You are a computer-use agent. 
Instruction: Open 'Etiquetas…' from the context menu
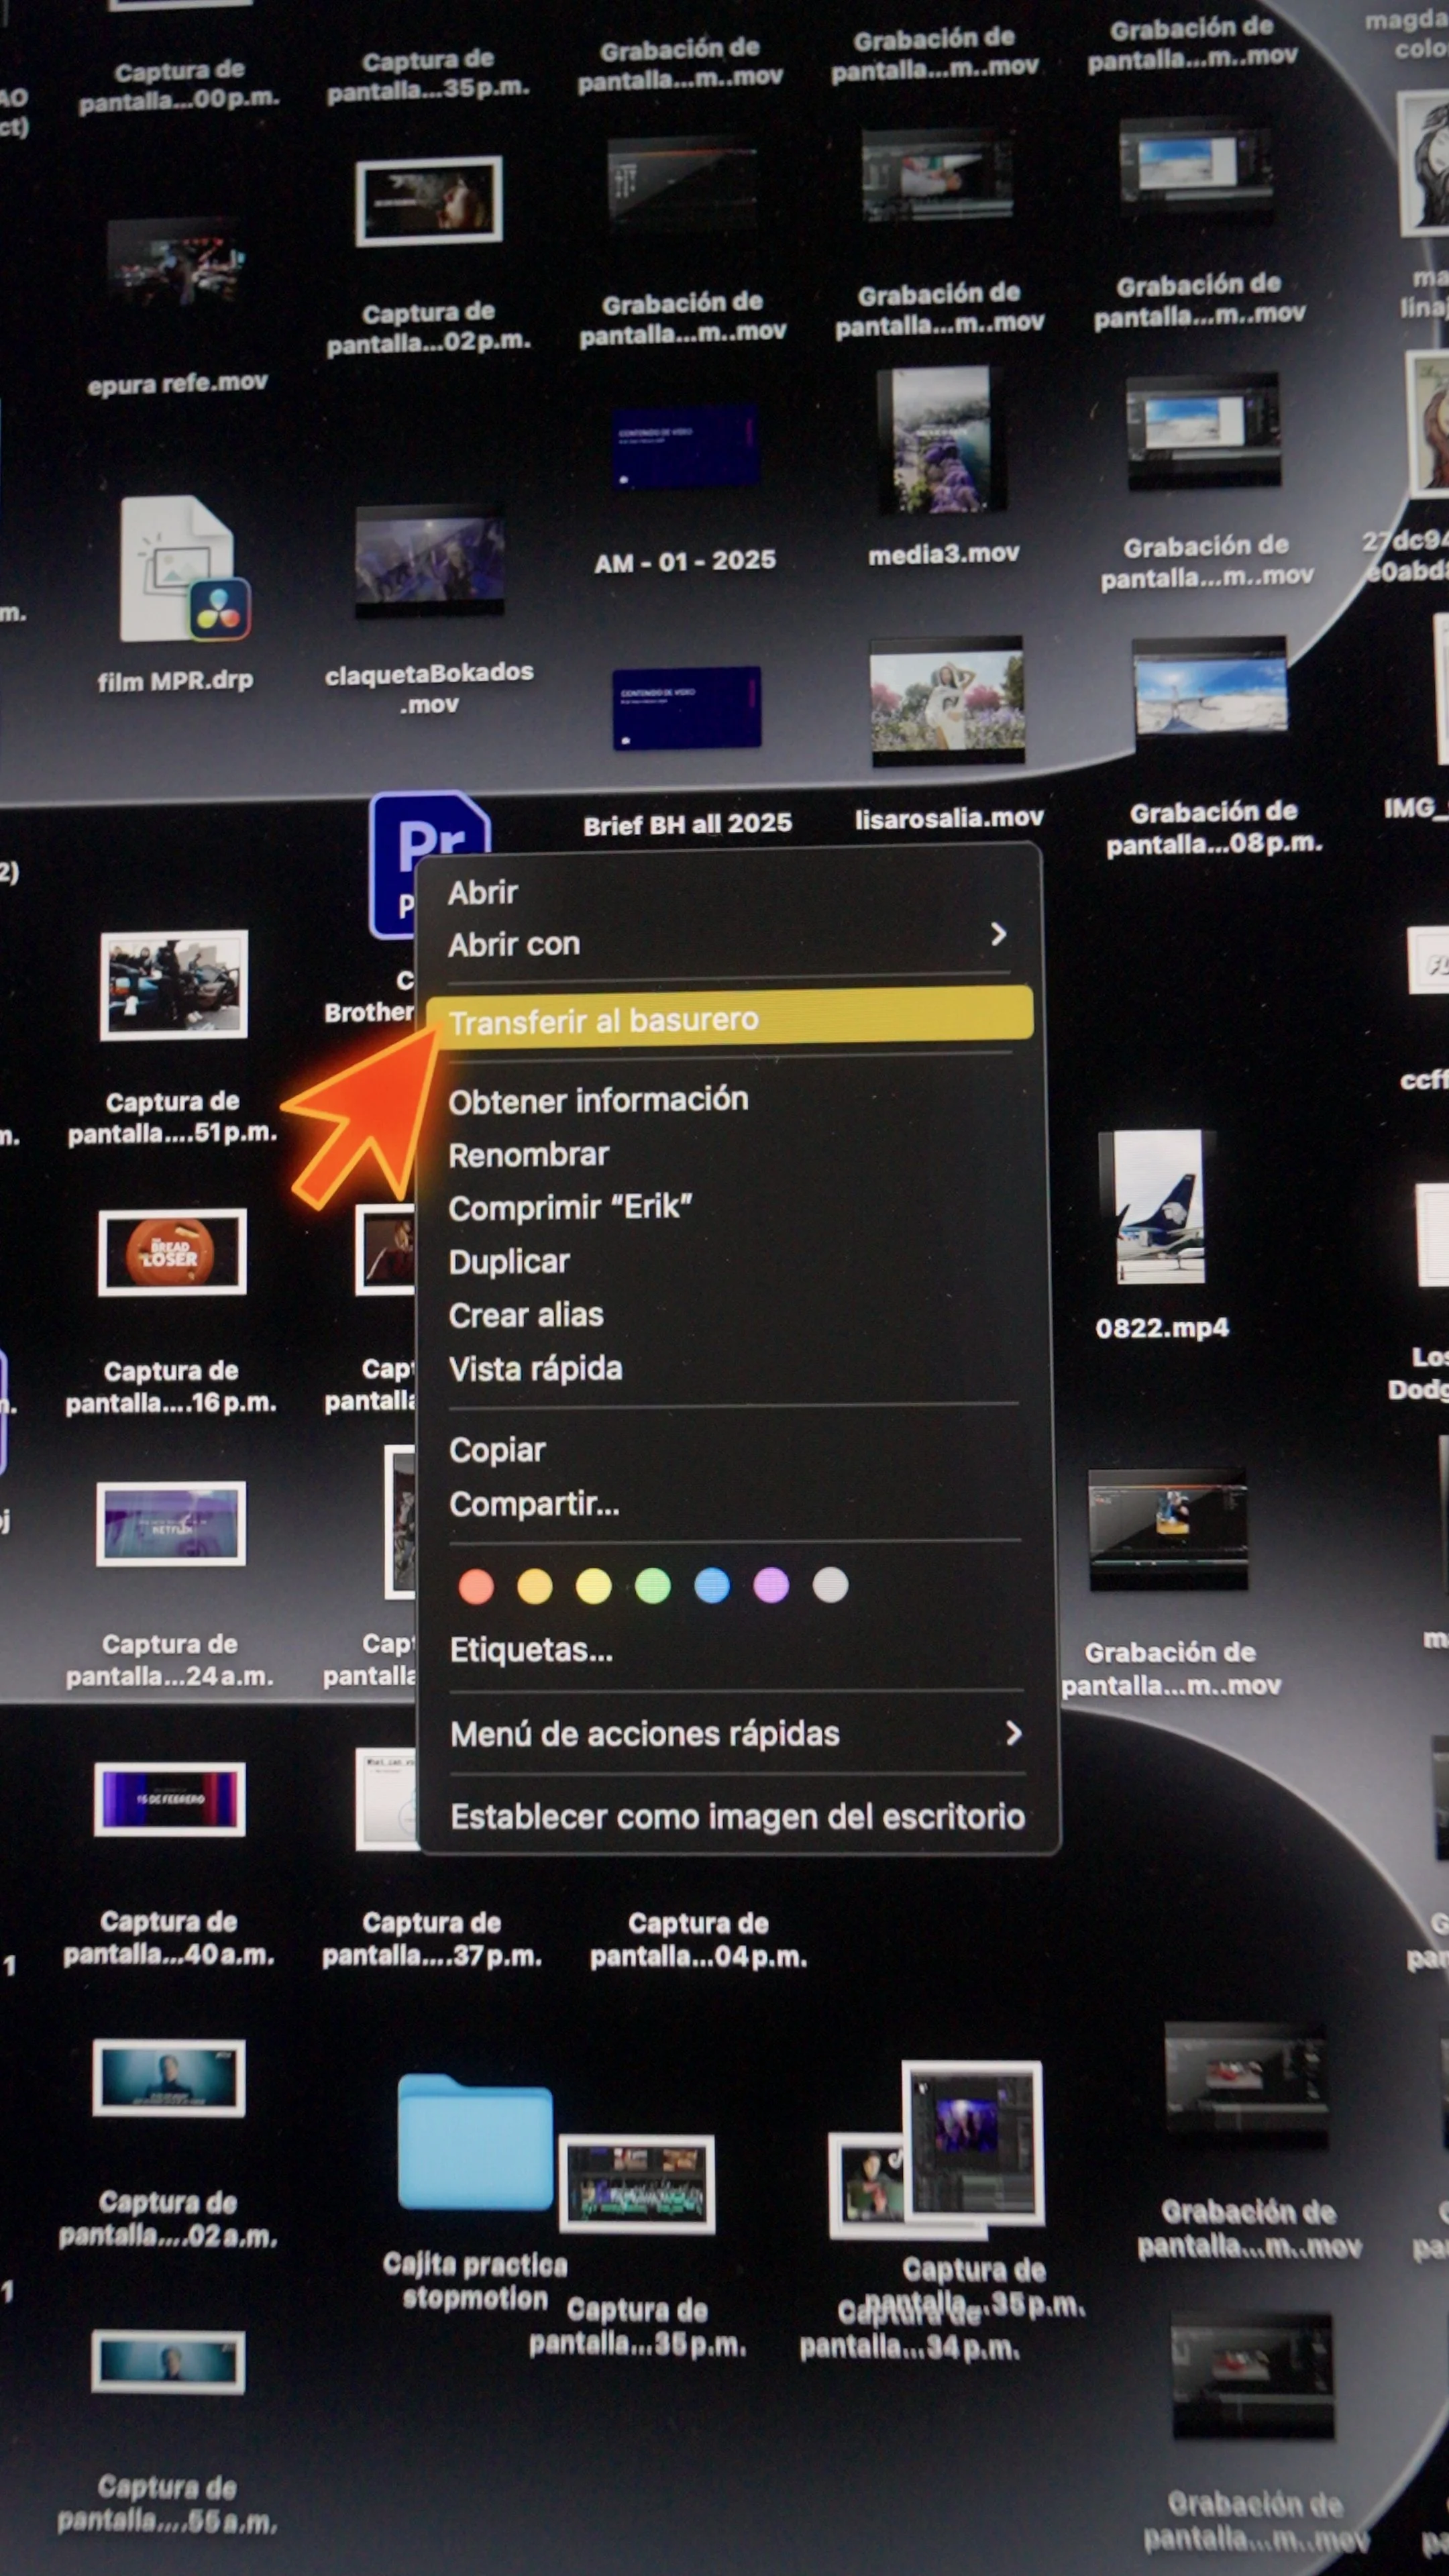pos(531,1649)
